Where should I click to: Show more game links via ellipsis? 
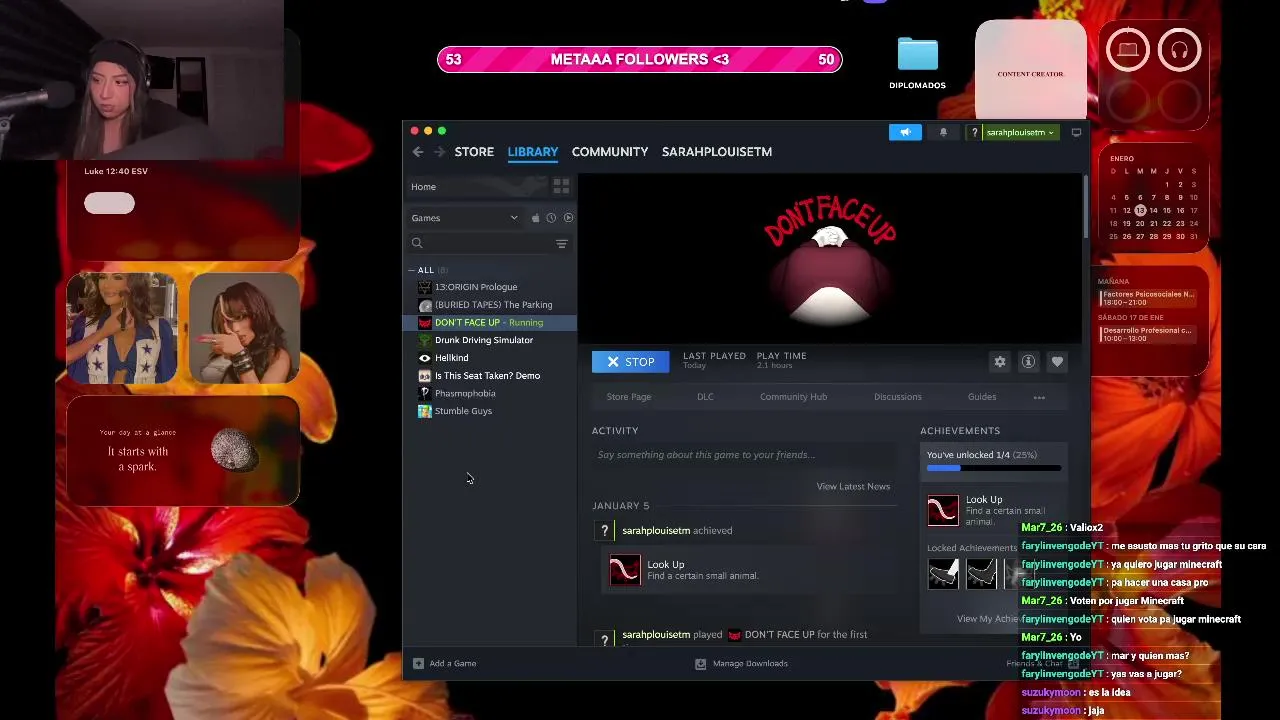[1039, 398]
